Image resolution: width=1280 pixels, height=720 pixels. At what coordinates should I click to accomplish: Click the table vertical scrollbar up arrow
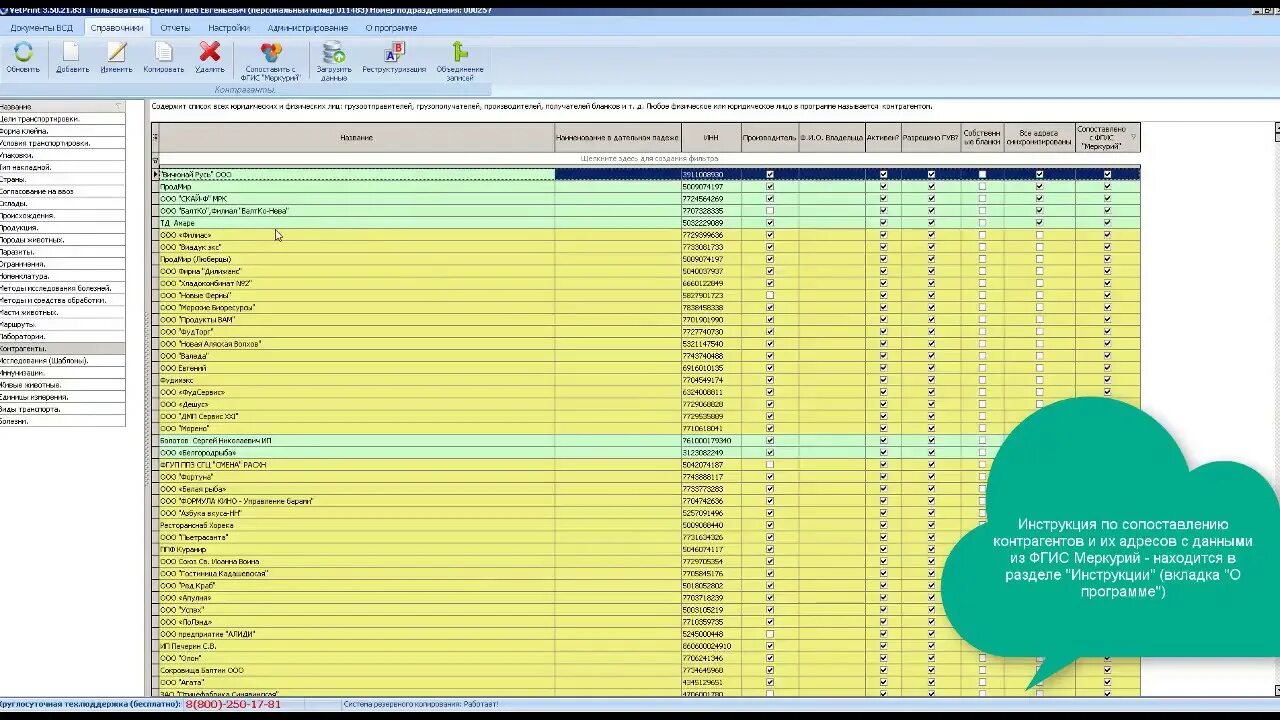coord(1276,129)
